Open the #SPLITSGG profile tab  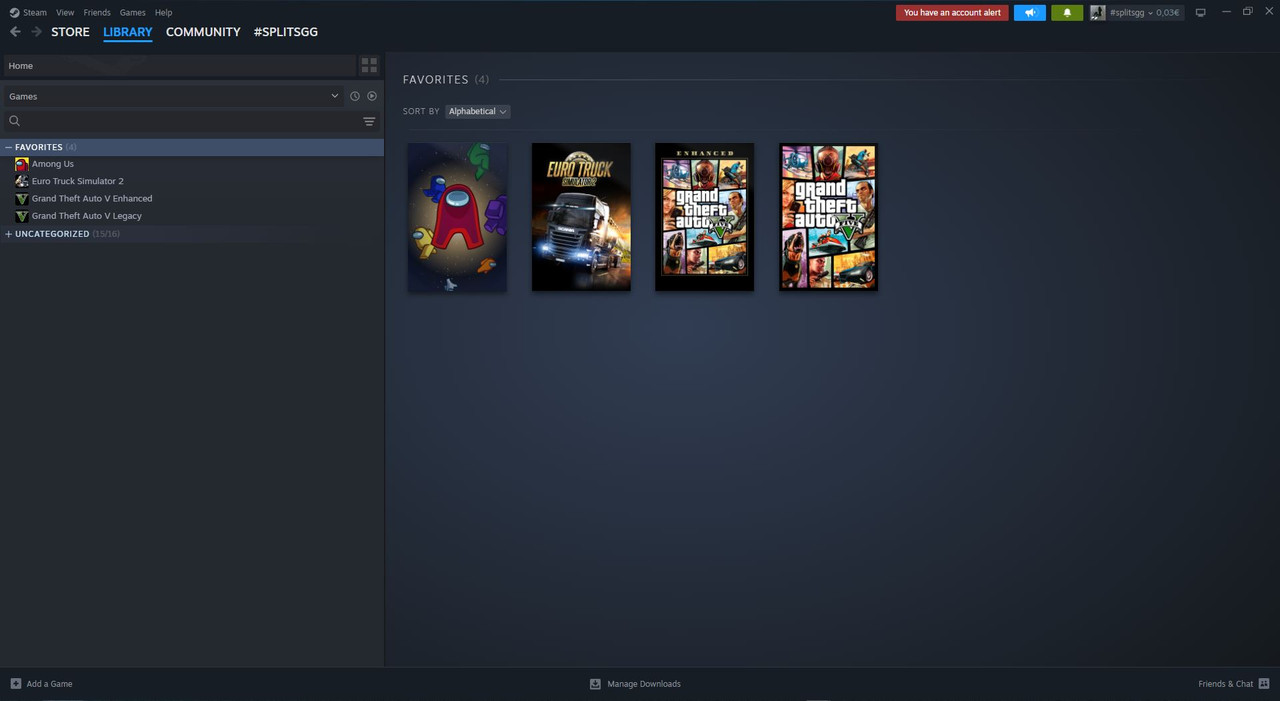pyautogui.click(x=286, y=32)
